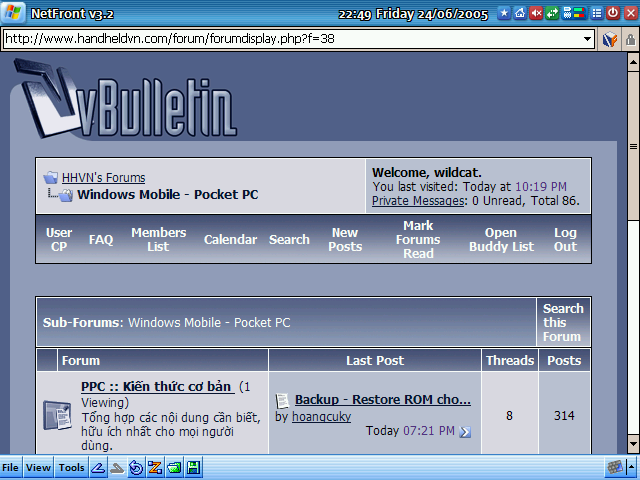The height and width of the screenshot is (480, 640).
Task: Open Calendar in navbar
Action: coord(230,239)
